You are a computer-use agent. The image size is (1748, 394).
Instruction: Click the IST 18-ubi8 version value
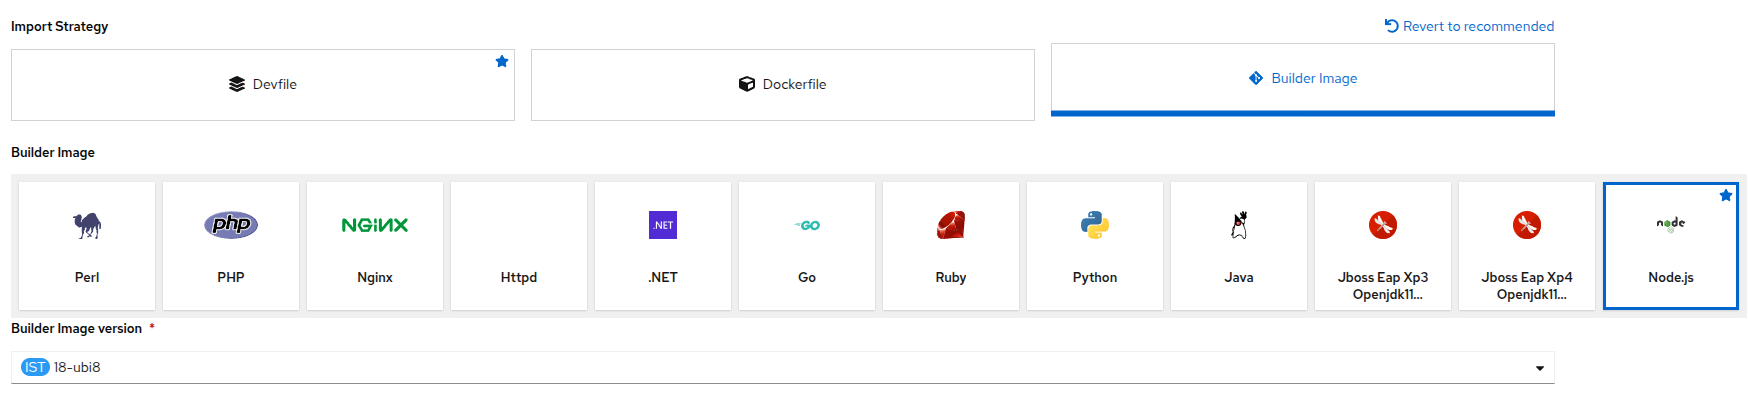coord(61,367)
